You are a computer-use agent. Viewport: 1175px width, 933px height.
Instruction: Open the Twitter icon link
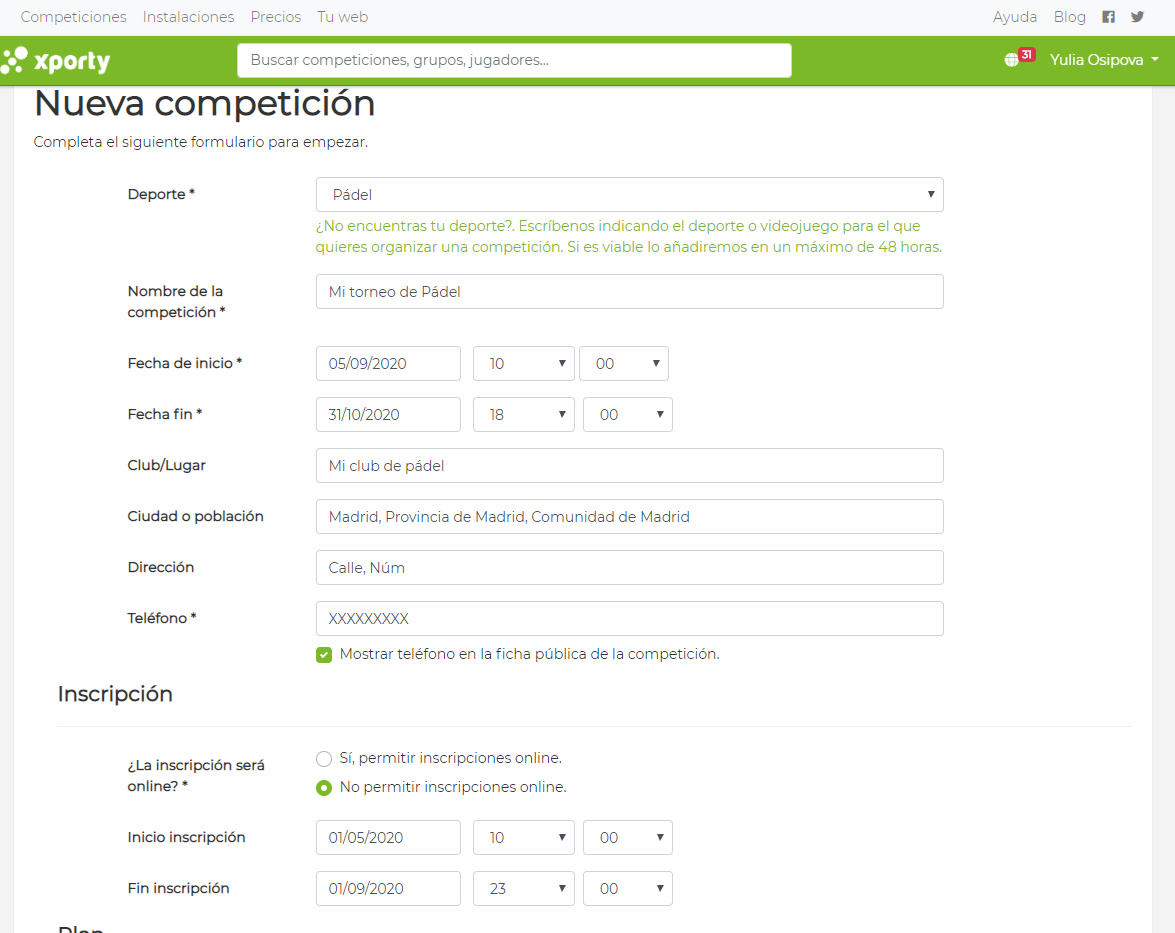click(x=1138, y=16)
